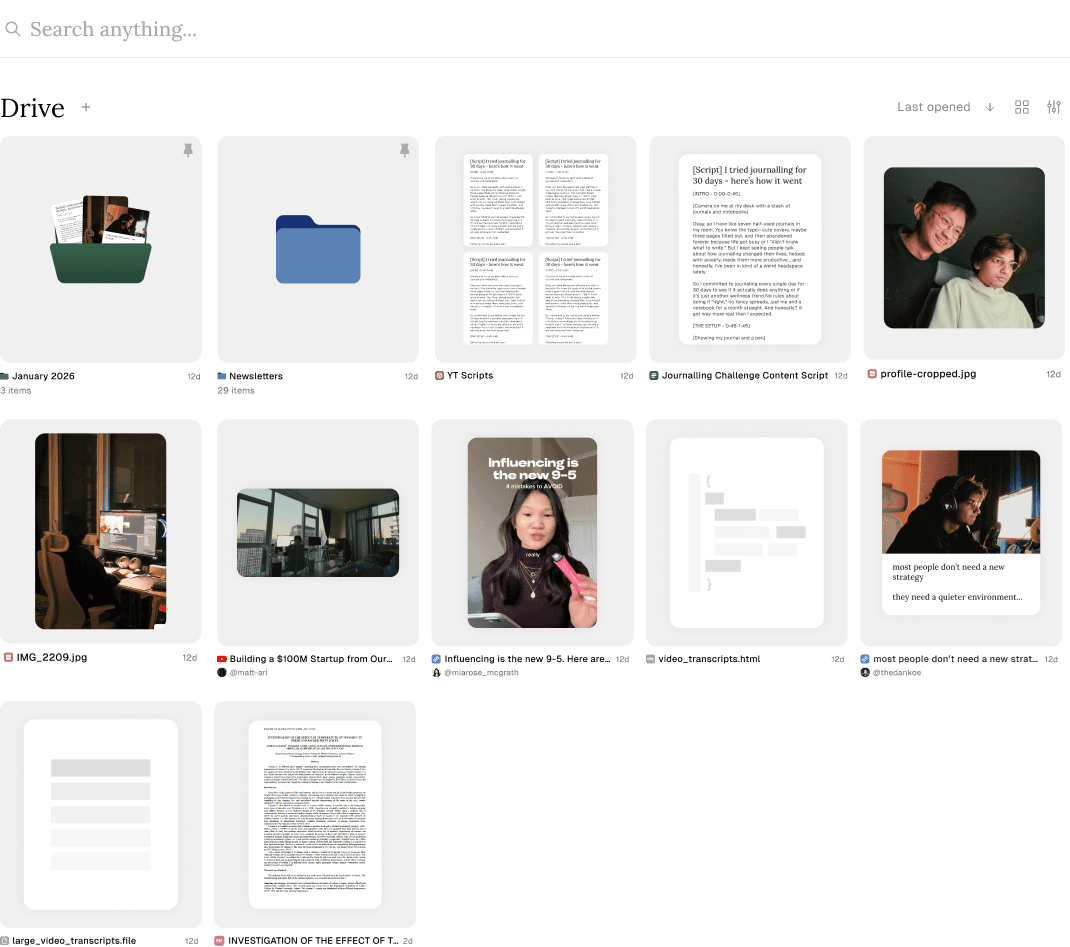Click the @matt-ari author link
Screen dimensions: 1070x947
[x=248, y=672]
